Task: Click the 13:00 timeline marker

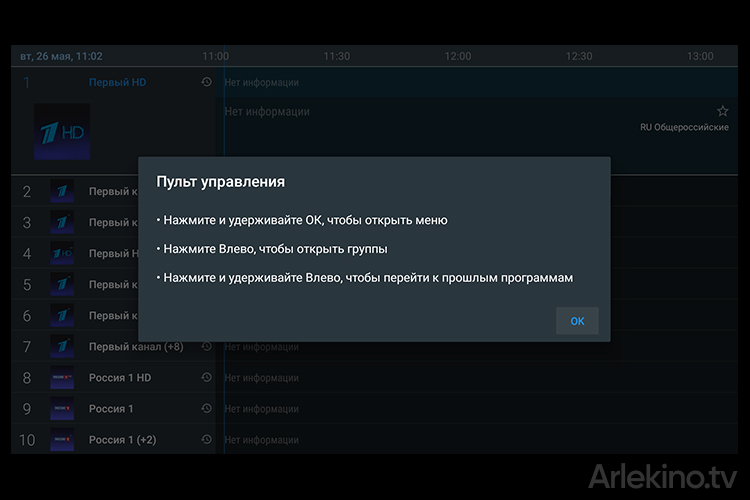Action: pyautogui.click(x=700, y=56)
